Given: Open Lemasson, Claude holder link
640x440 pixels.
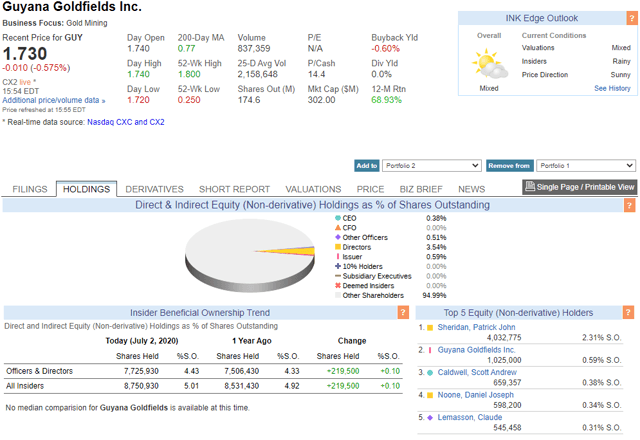Looking at the screenshot, I should pyautogui.click(x=470, y=417).
